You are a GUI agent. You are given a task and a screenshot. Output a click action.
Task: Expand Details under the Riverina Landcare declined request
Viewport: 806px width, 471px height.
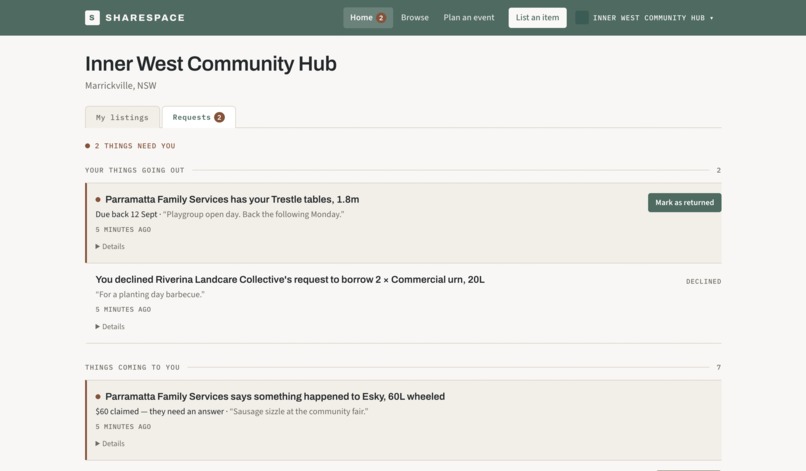coord(110,327)
